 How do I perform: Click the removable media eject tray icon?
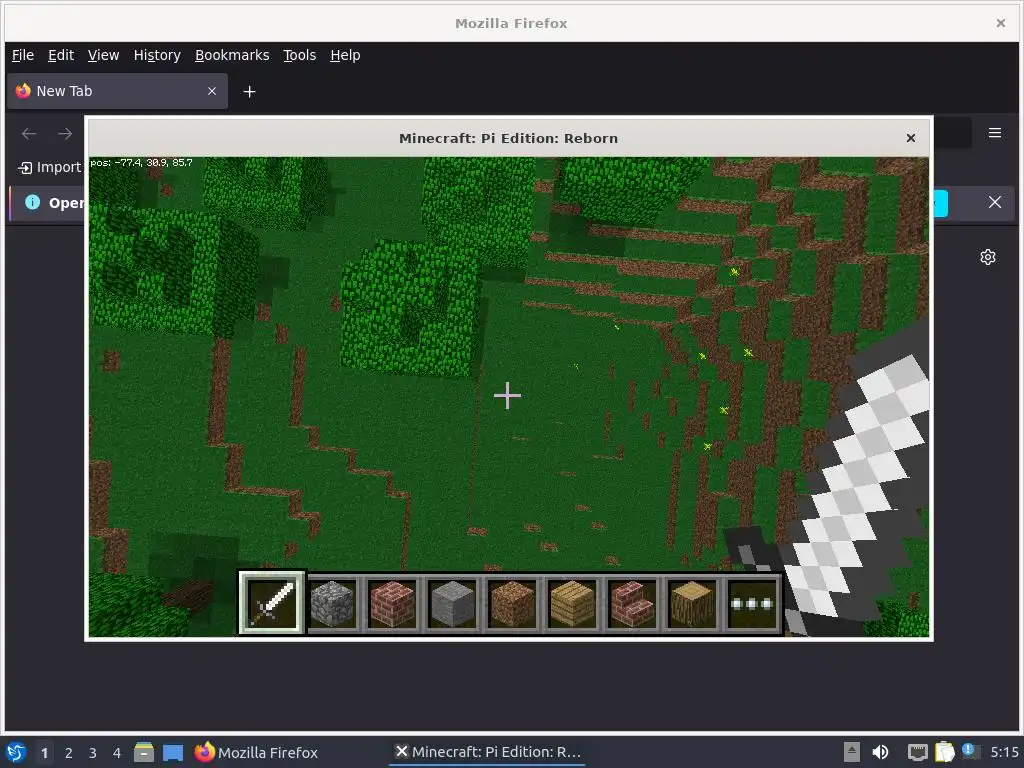tap(852, 752)
